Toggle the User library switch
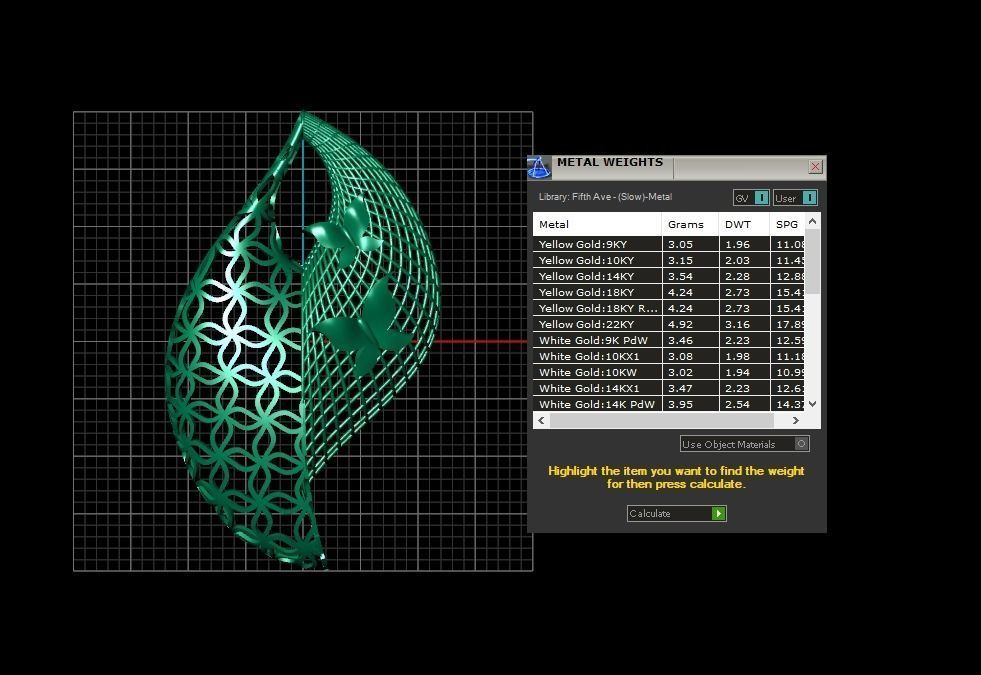The width and height of the screenshot is (981, 675). click(x=795, y=198)
